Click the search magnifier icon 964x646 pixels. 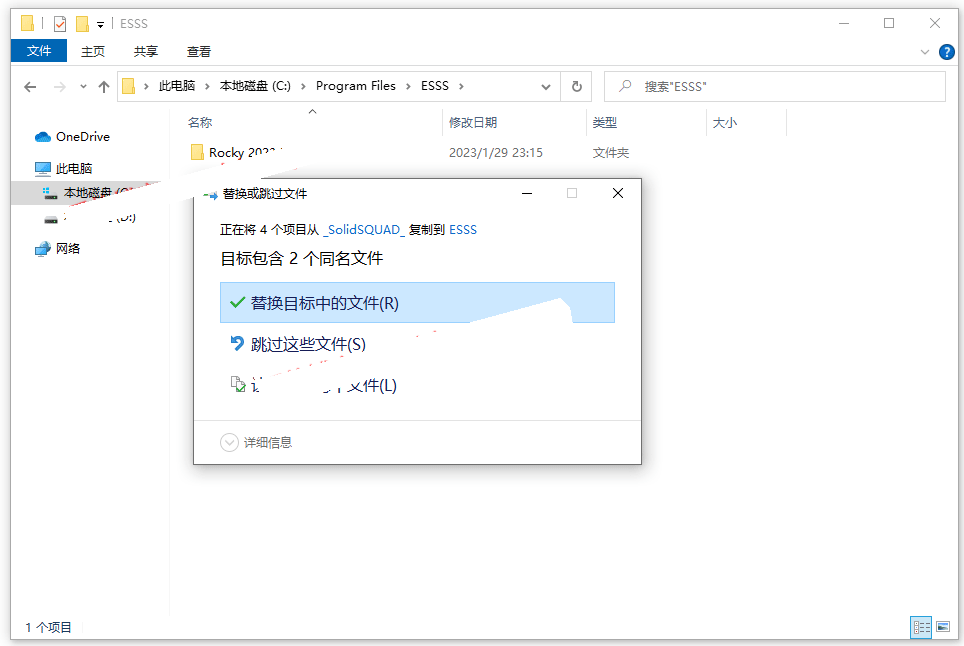point(625,86)
